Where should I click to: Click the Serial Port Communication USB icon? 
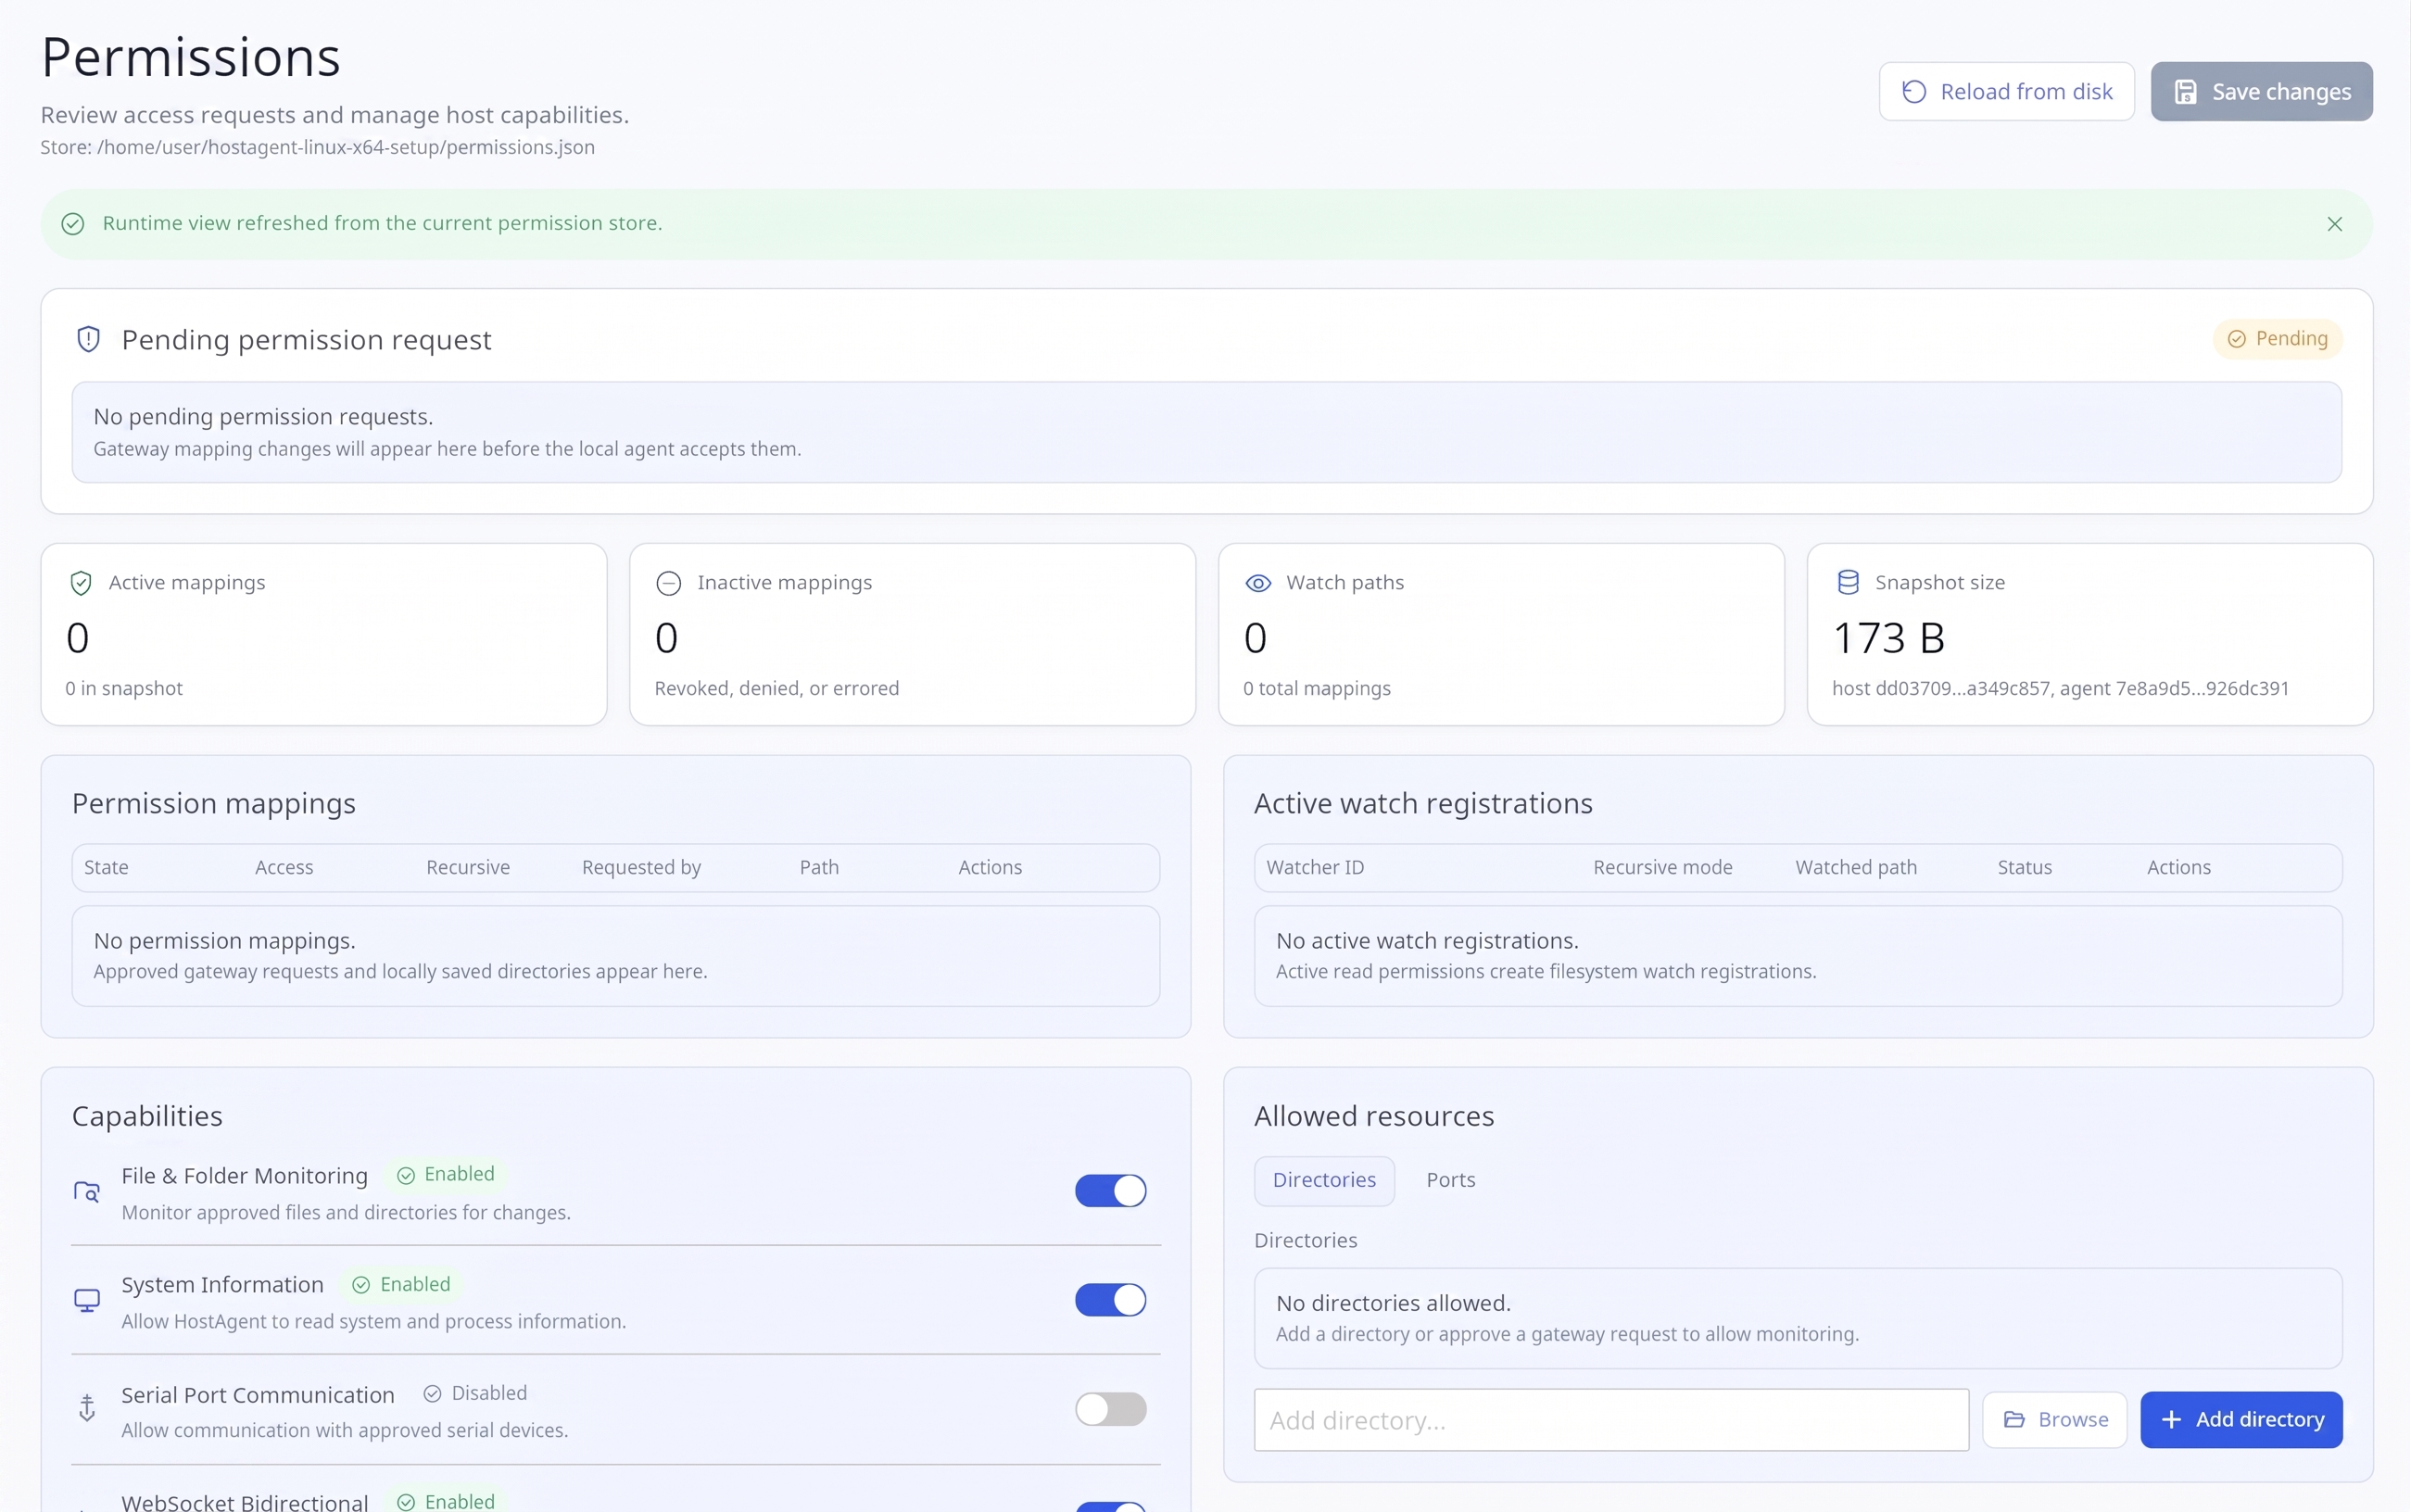point(87,1408)
